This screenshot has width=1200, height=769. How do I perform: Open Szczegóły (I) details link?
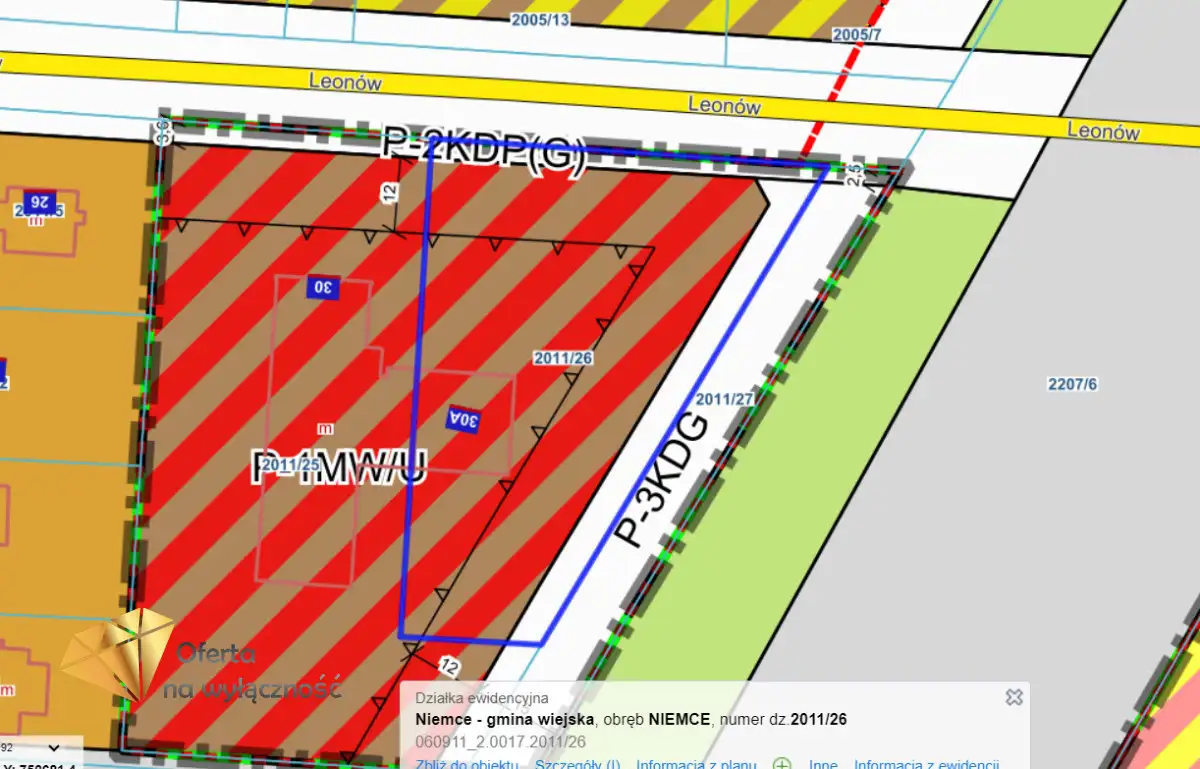click(577, 765)
